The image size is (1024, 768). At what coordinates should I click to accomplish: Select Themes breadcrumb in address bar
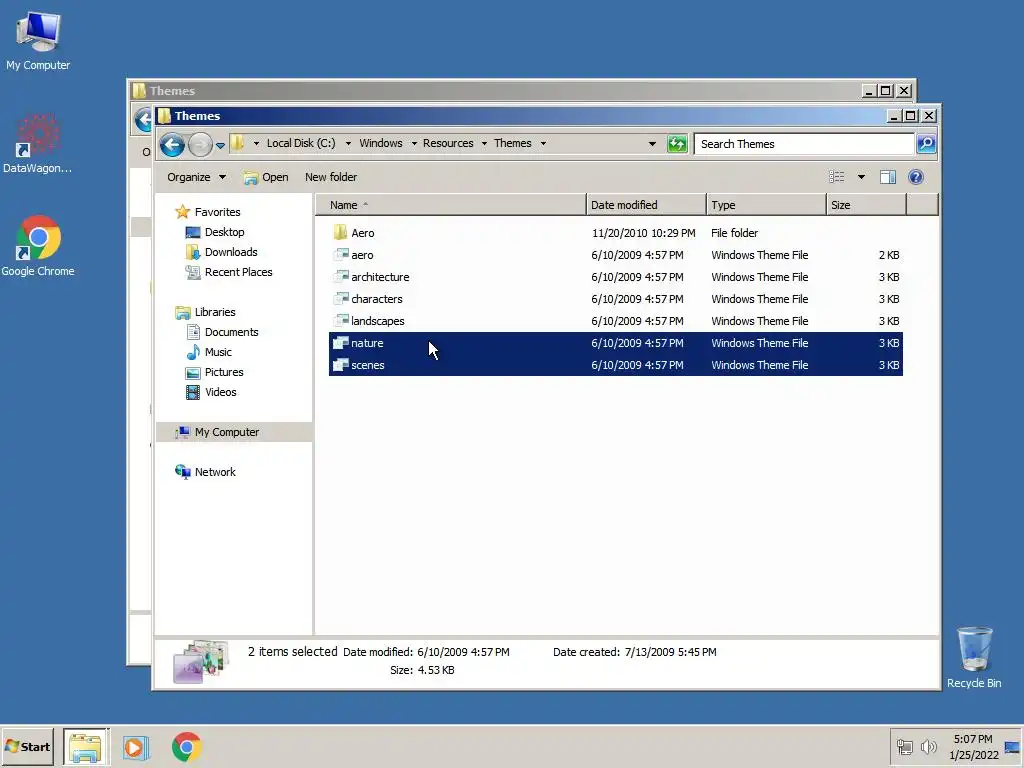tap(513, 143)
